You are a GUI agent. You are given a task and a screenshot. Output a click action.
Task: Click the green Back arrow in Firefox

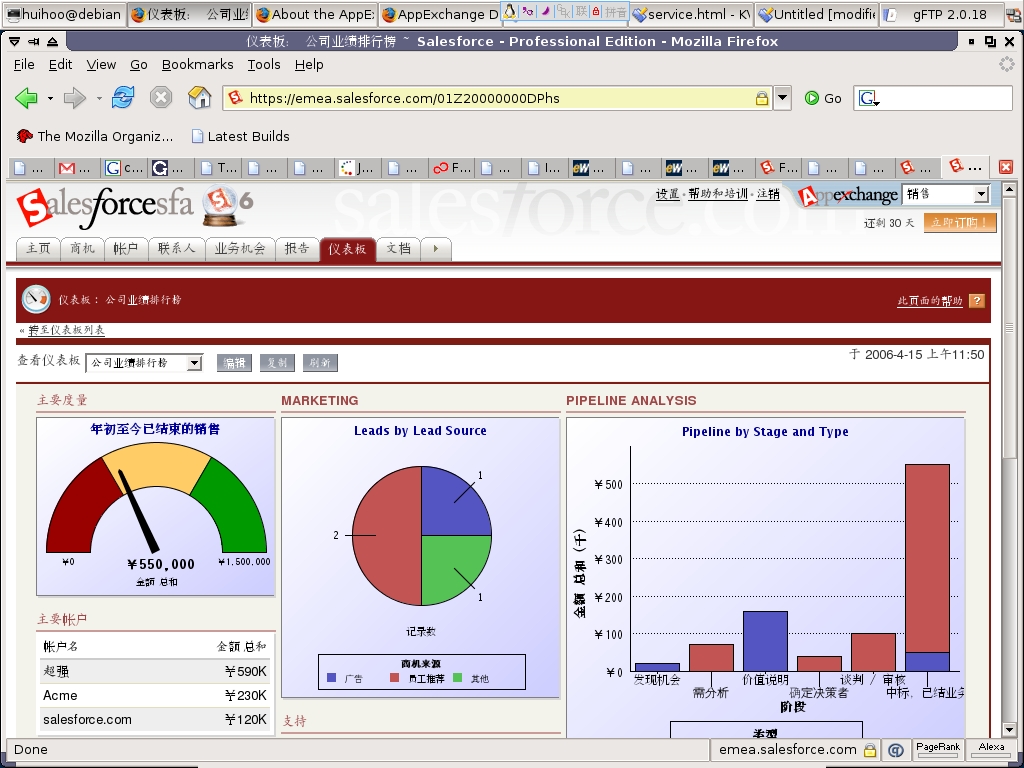[x=26, y=98]
